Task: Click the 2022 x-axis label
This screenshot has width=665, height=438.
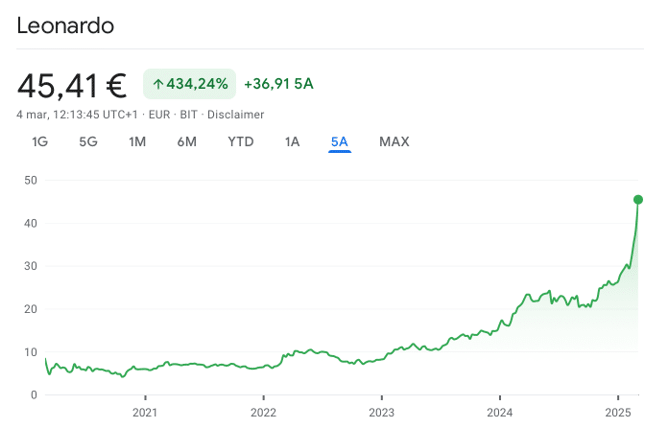Action: [x=263, y=413]
